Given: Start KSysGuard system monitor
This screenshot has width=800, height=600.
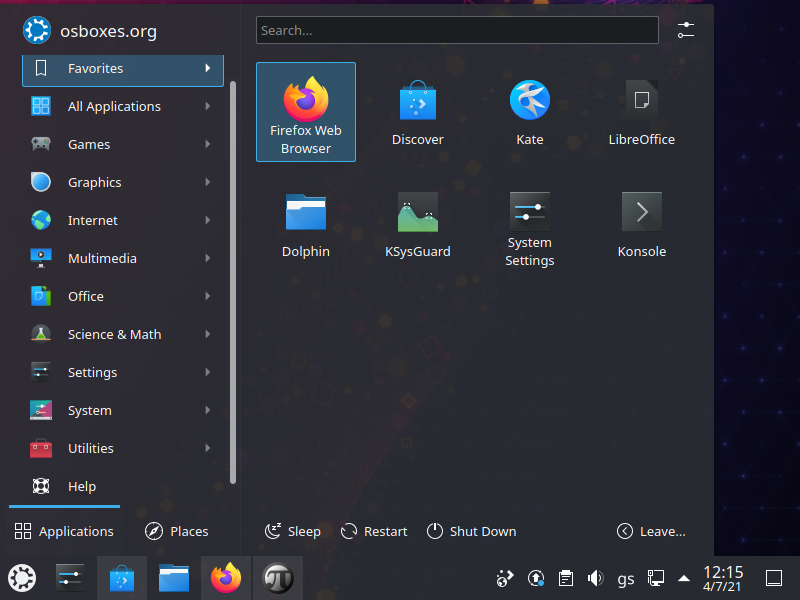Looking at the screenshot, I should (417, 224).
